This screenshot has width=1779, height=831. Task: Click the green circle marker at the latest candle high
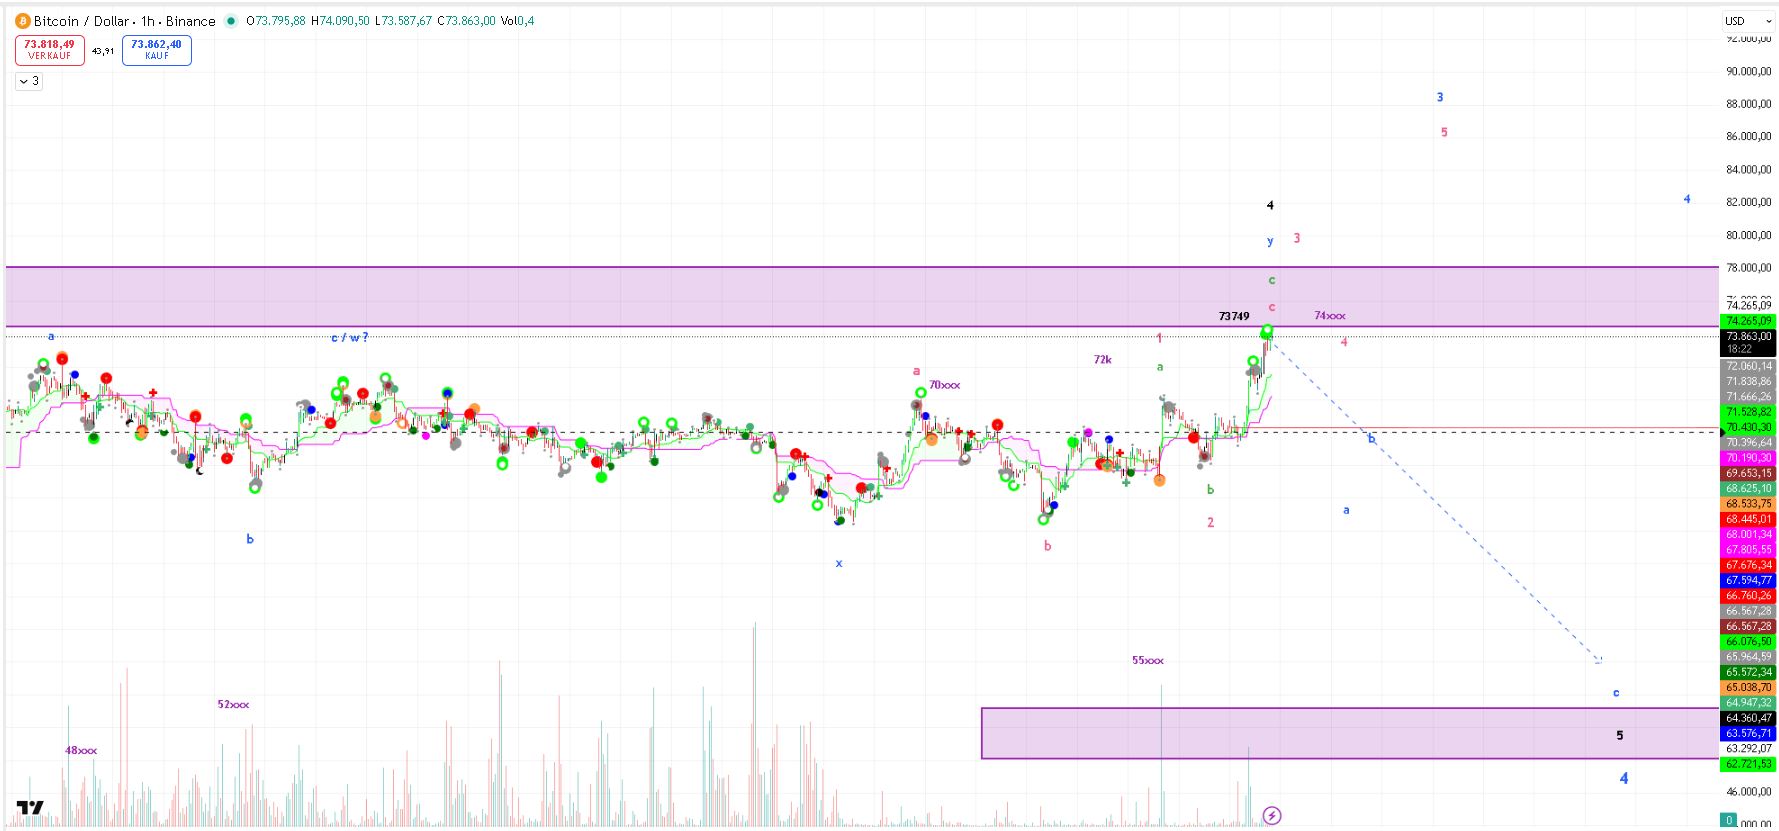tap(1267, 331)
